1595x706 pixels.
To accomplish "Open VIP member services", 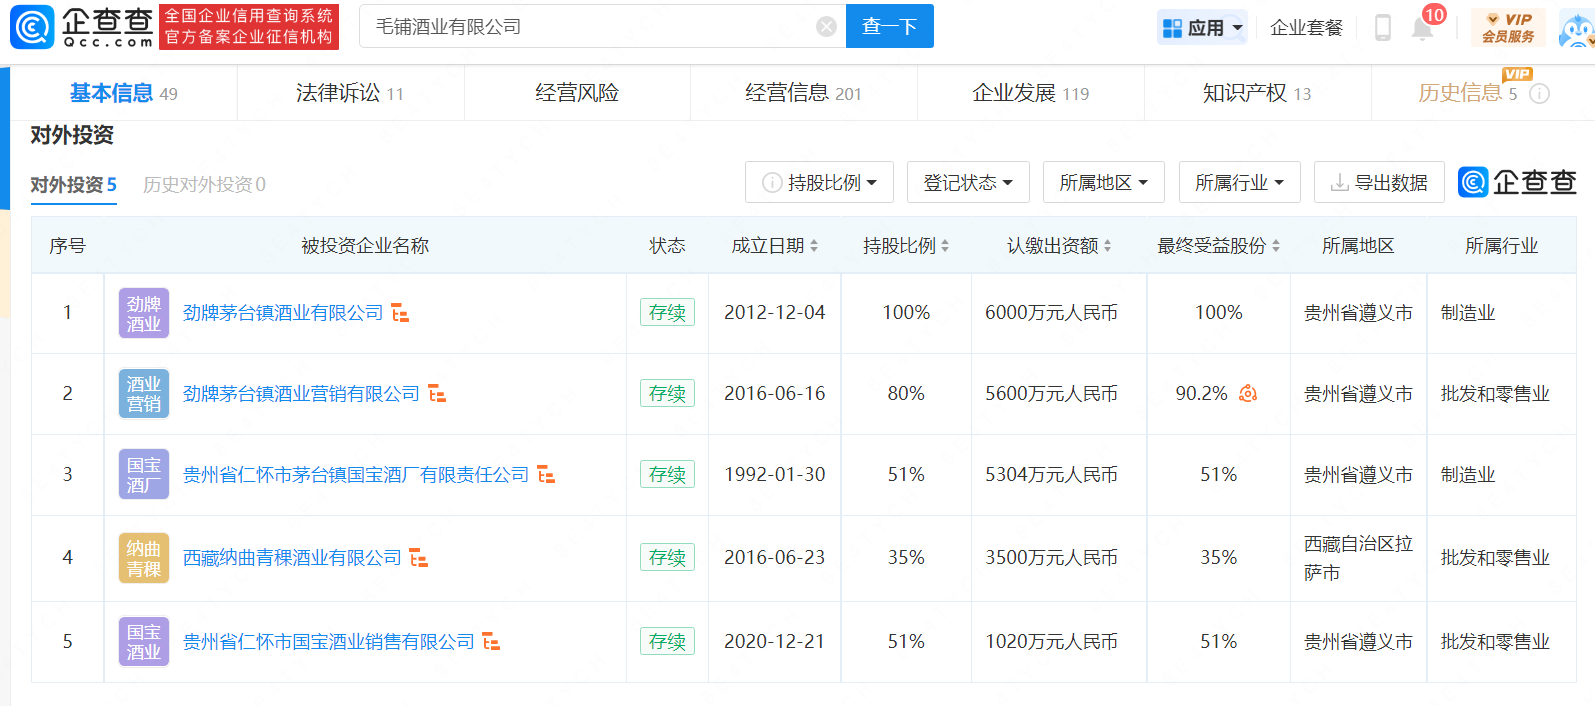I will coord(1507,27).
